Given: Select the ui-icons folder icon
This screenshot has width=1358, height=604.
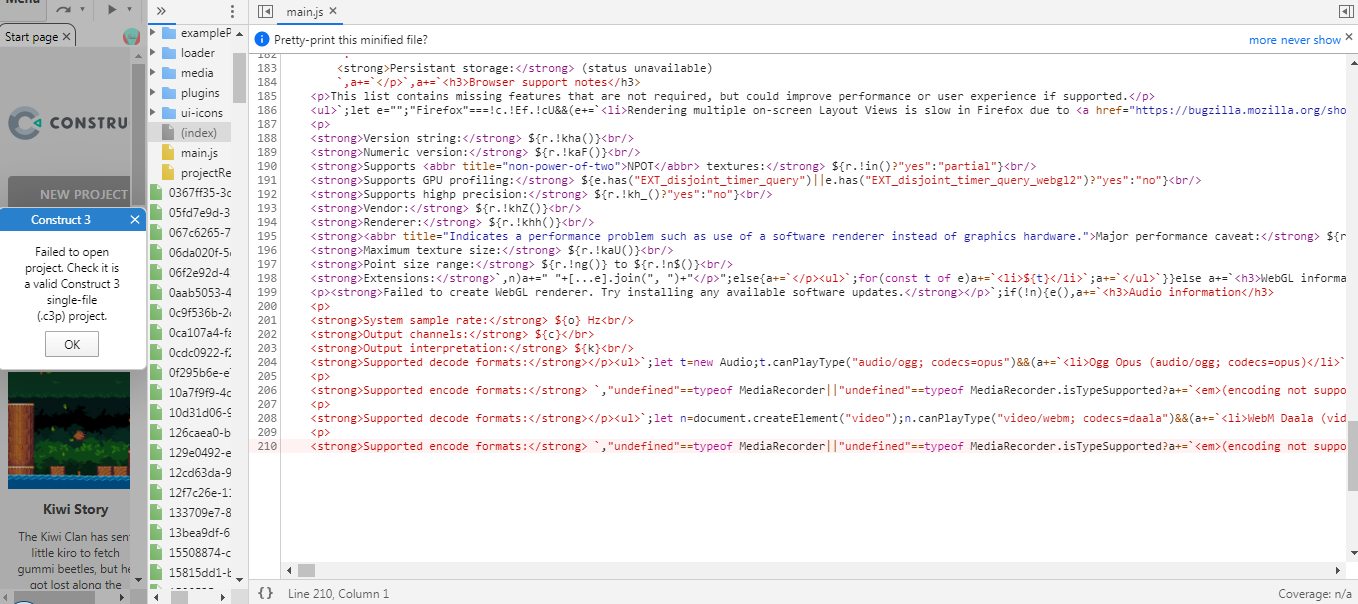Looking at the screenshot, I should point(168,112).
